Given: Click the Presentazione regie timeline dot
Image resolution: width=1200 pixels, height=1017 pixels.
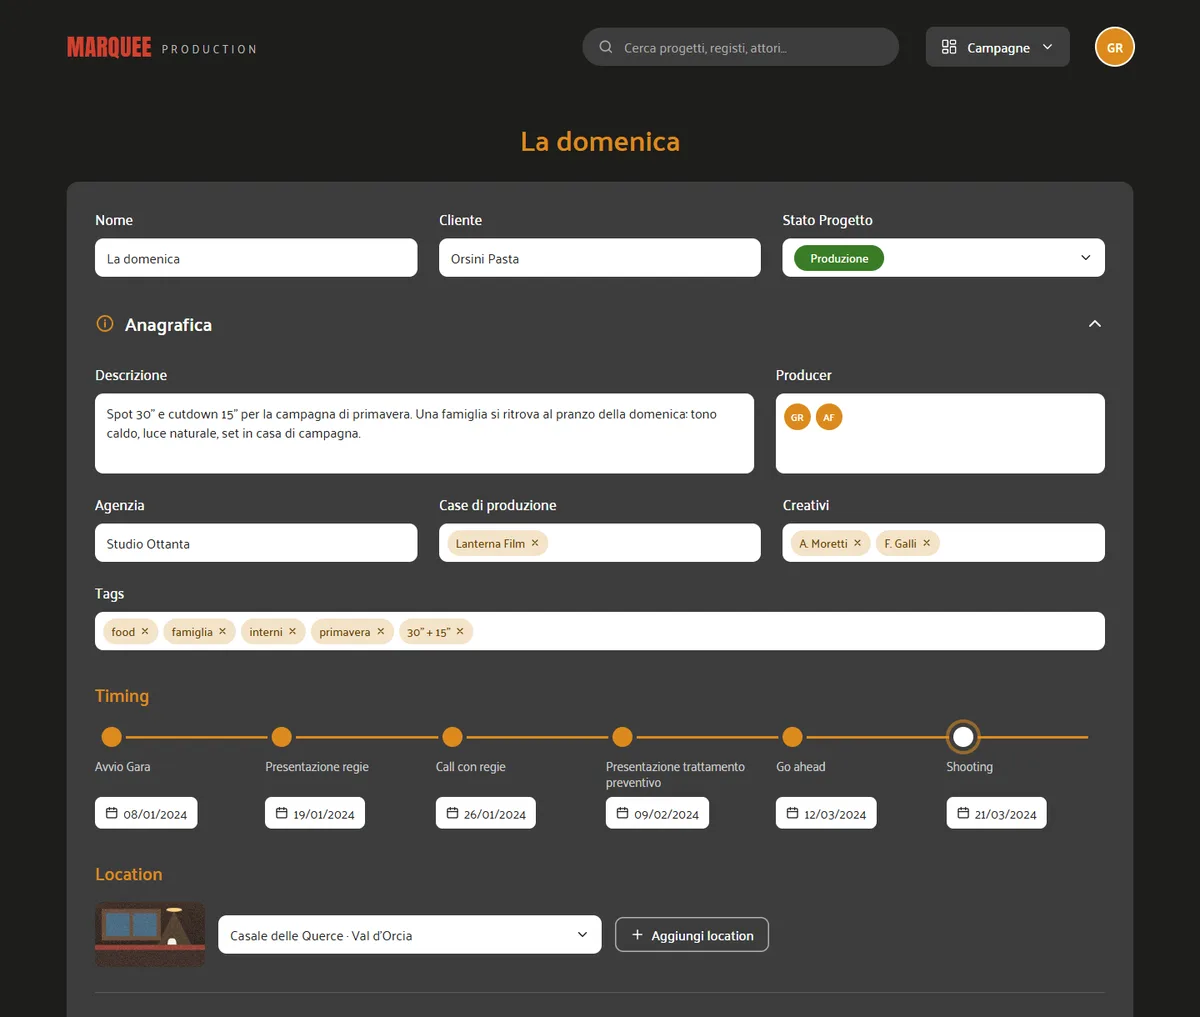Looking at the screenshot, I should pos(282,737).
